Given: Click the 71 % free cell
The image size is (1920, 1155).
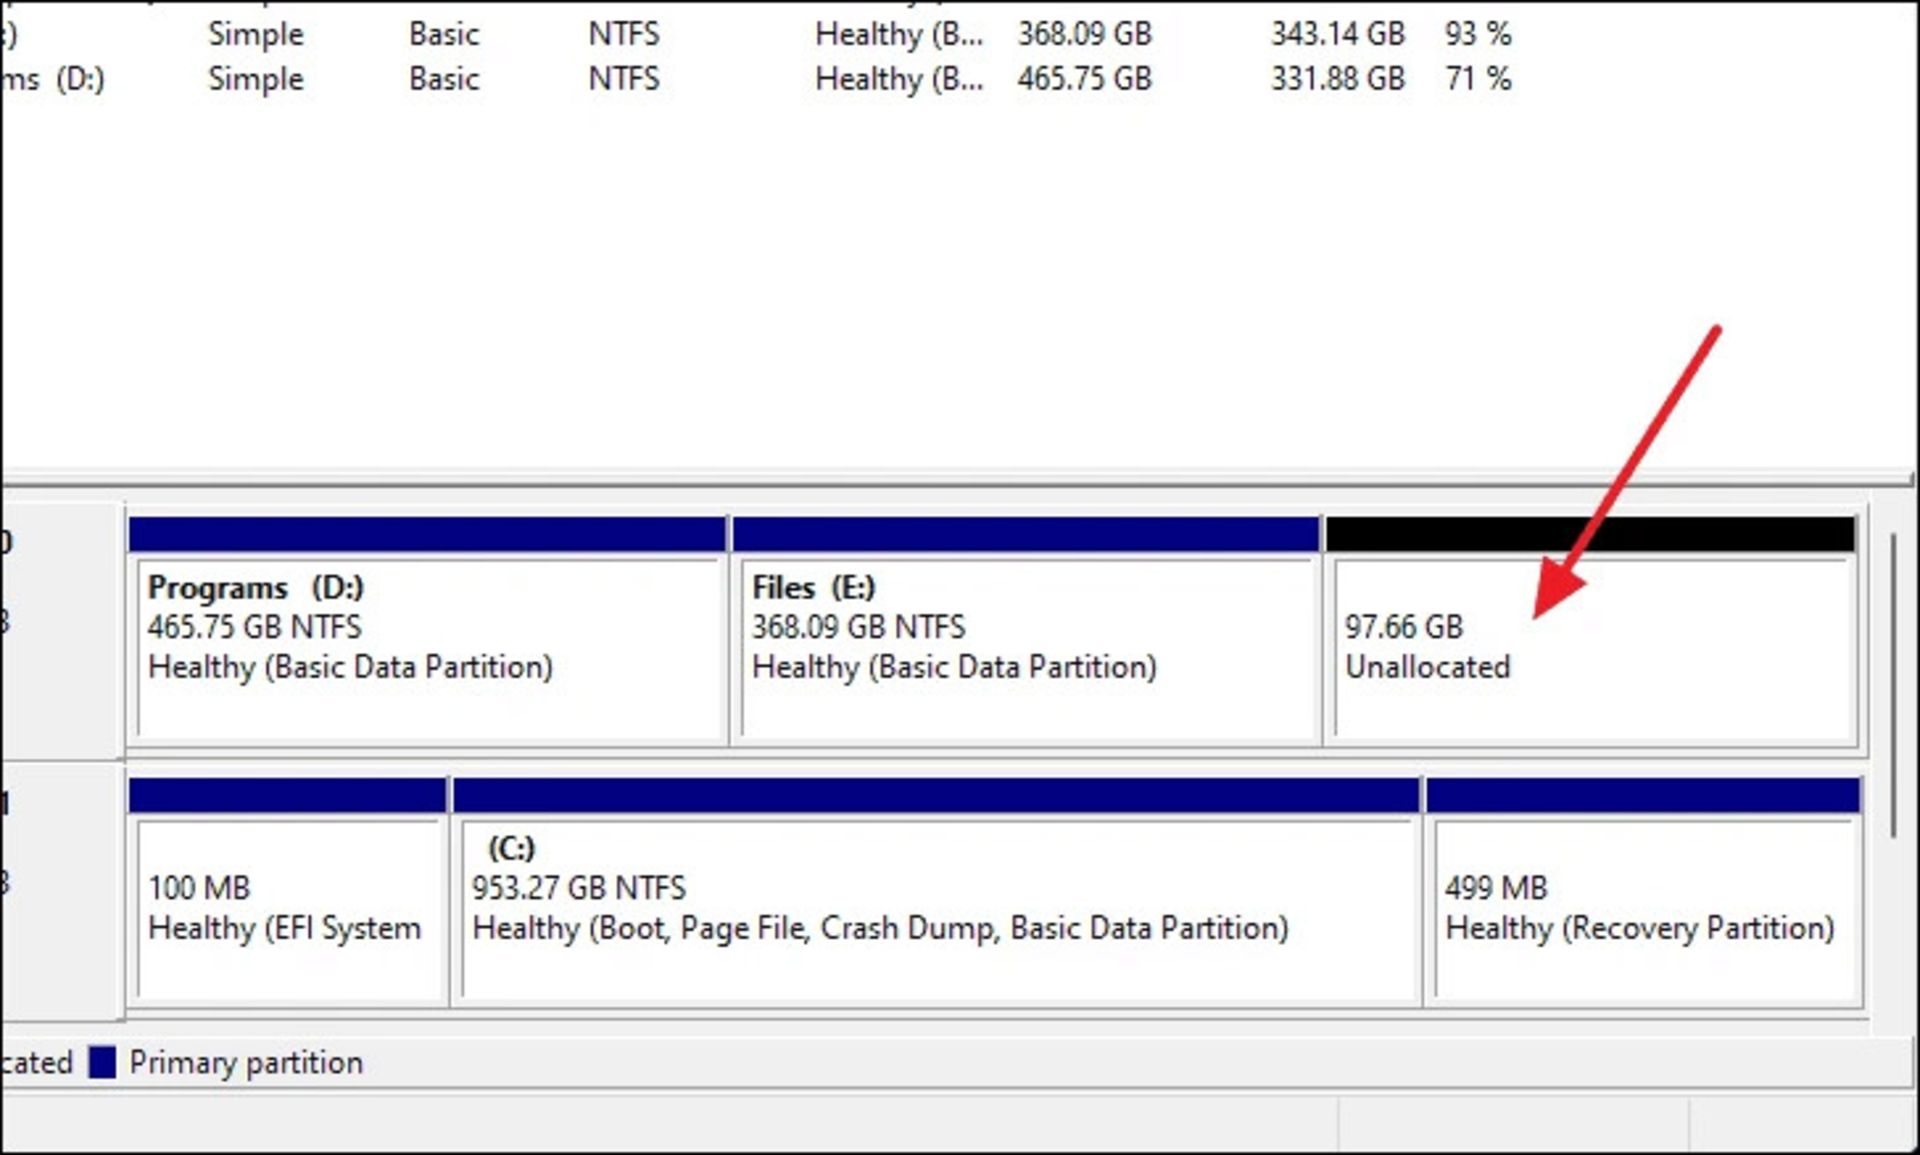Looking at the screenshot, I should point(1477,79).
